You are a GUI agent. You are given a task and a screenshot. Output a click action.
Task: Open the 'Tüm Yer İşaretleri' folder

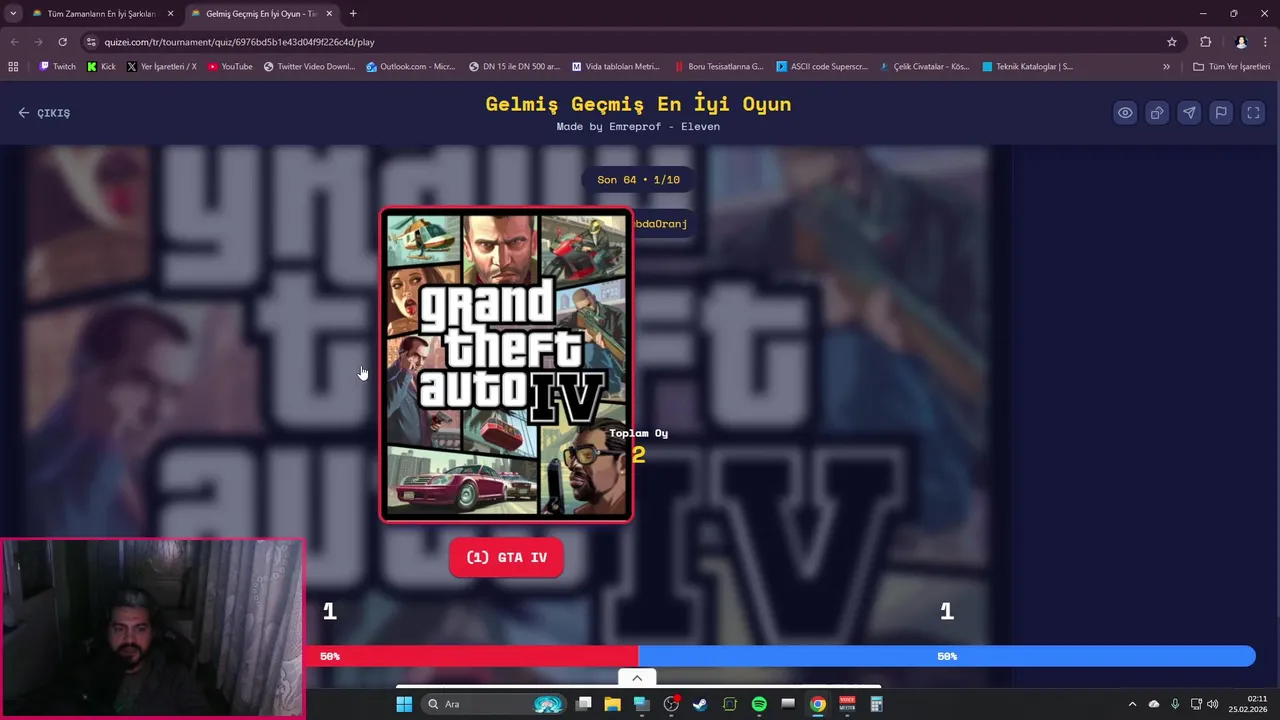click(1231, 67)
